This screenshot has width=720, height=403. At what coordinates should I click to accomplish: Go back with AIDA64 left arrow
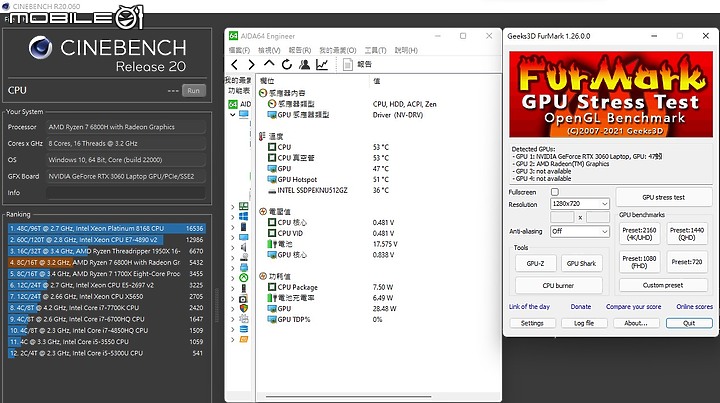(235, 65)
